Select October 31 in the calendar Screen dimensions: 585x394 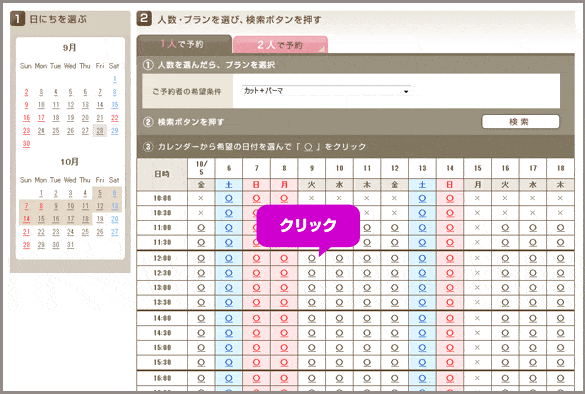[x=71, y=245]
